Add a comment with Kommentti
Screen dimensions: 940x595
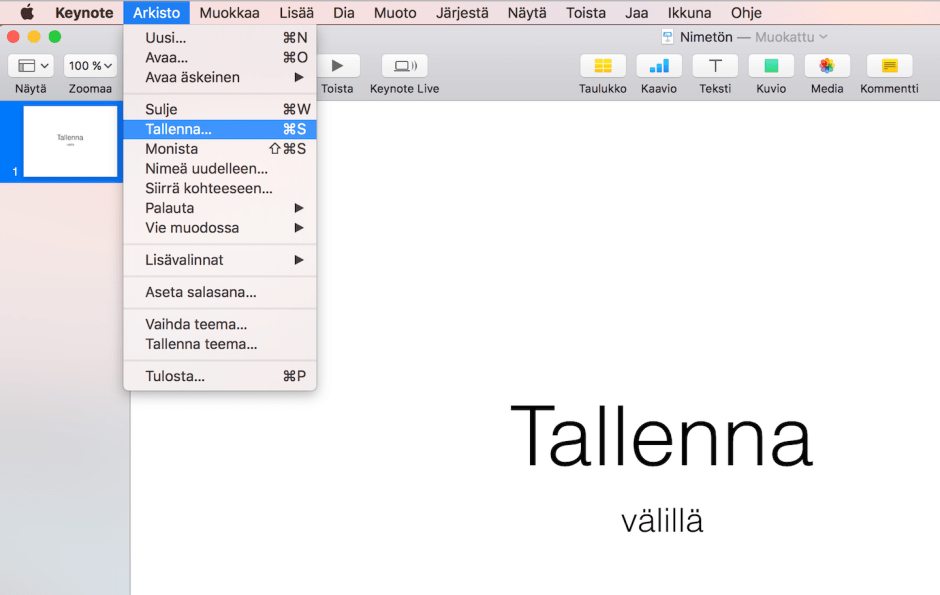889,66
